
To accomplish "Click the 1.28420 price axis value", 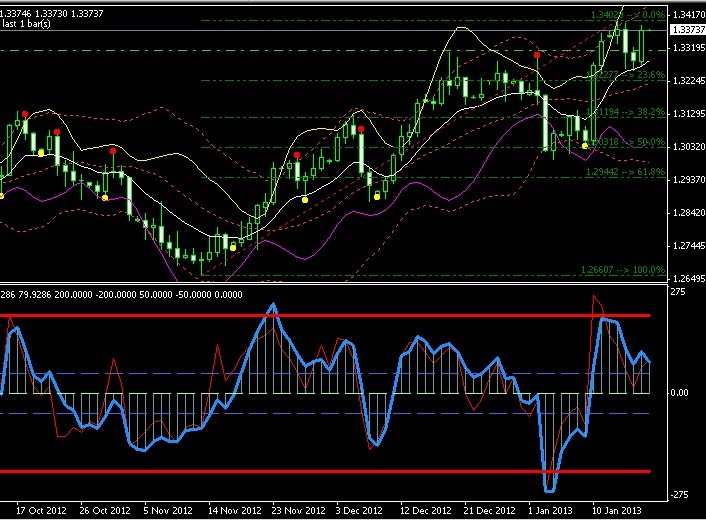I will (689, 213).
